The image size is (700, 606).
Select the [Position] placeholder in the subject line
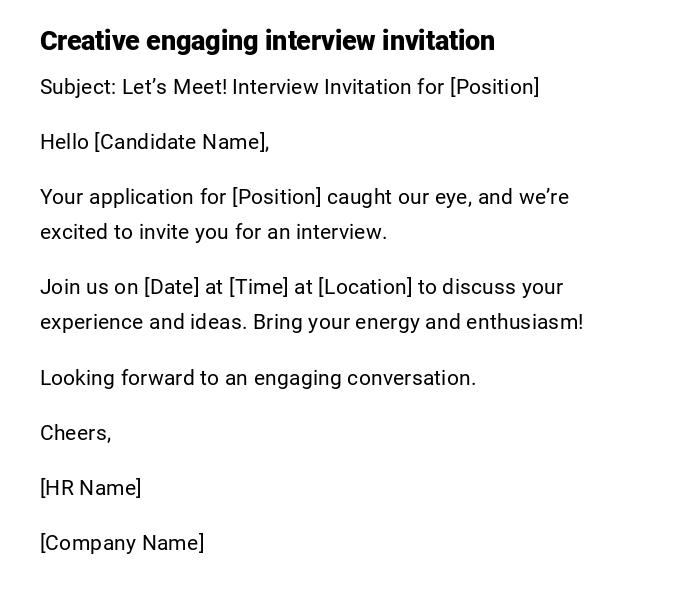pos(494,87)
